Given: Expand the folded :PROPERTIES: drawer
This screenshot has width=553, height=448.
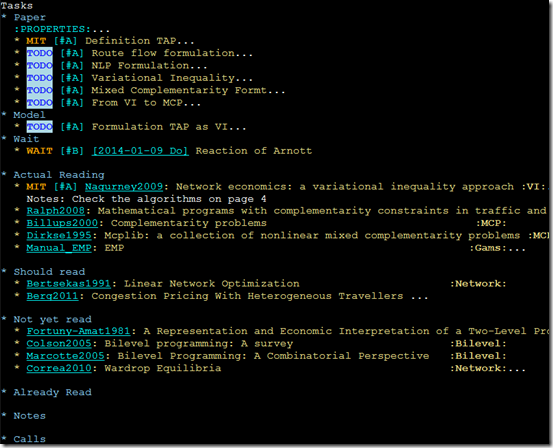Looking at the screenshot, I should coord(62,29).
